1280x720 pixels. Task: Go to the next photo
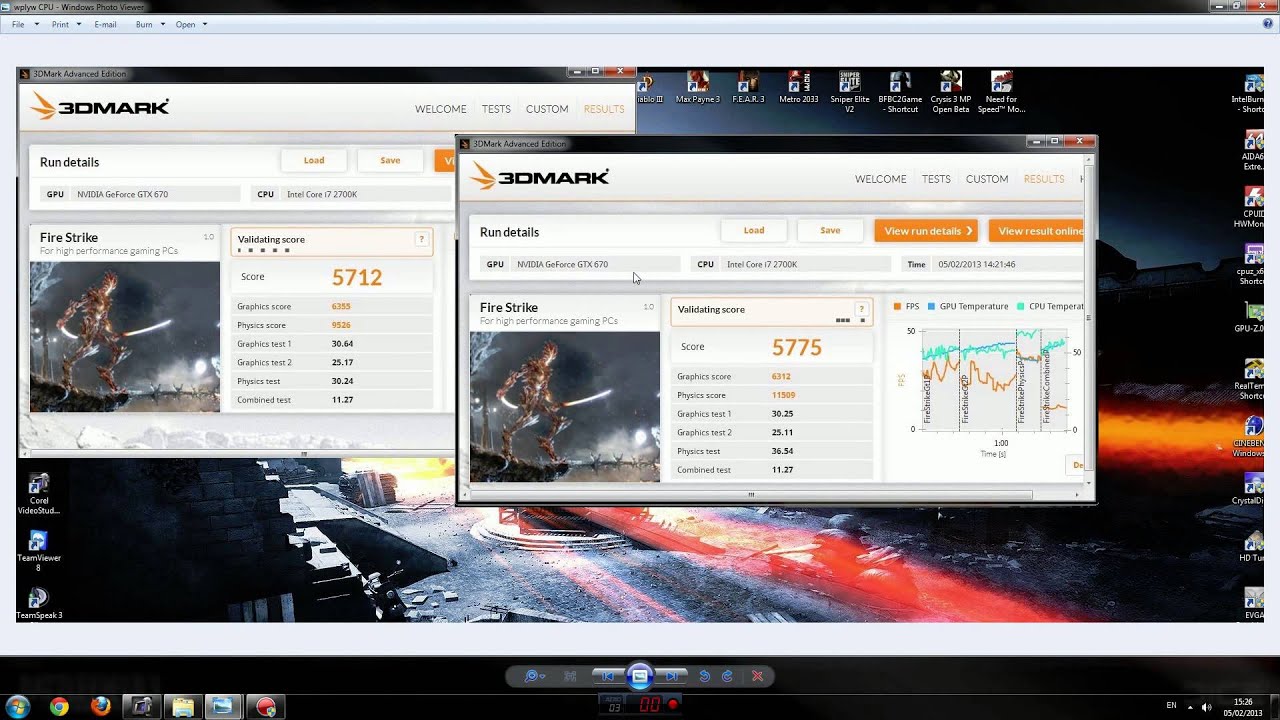click(x=673, y=676)
